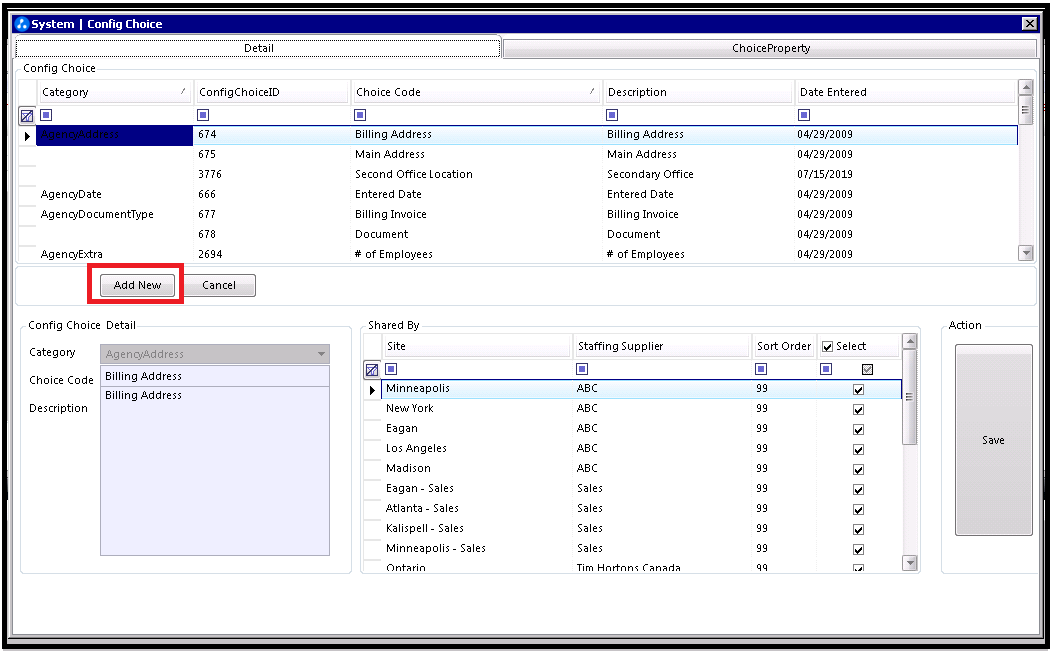The image size is (1057, 654).
Task: Open ConfigChoiceID column filter icon
Action: [x=203, y=115]
